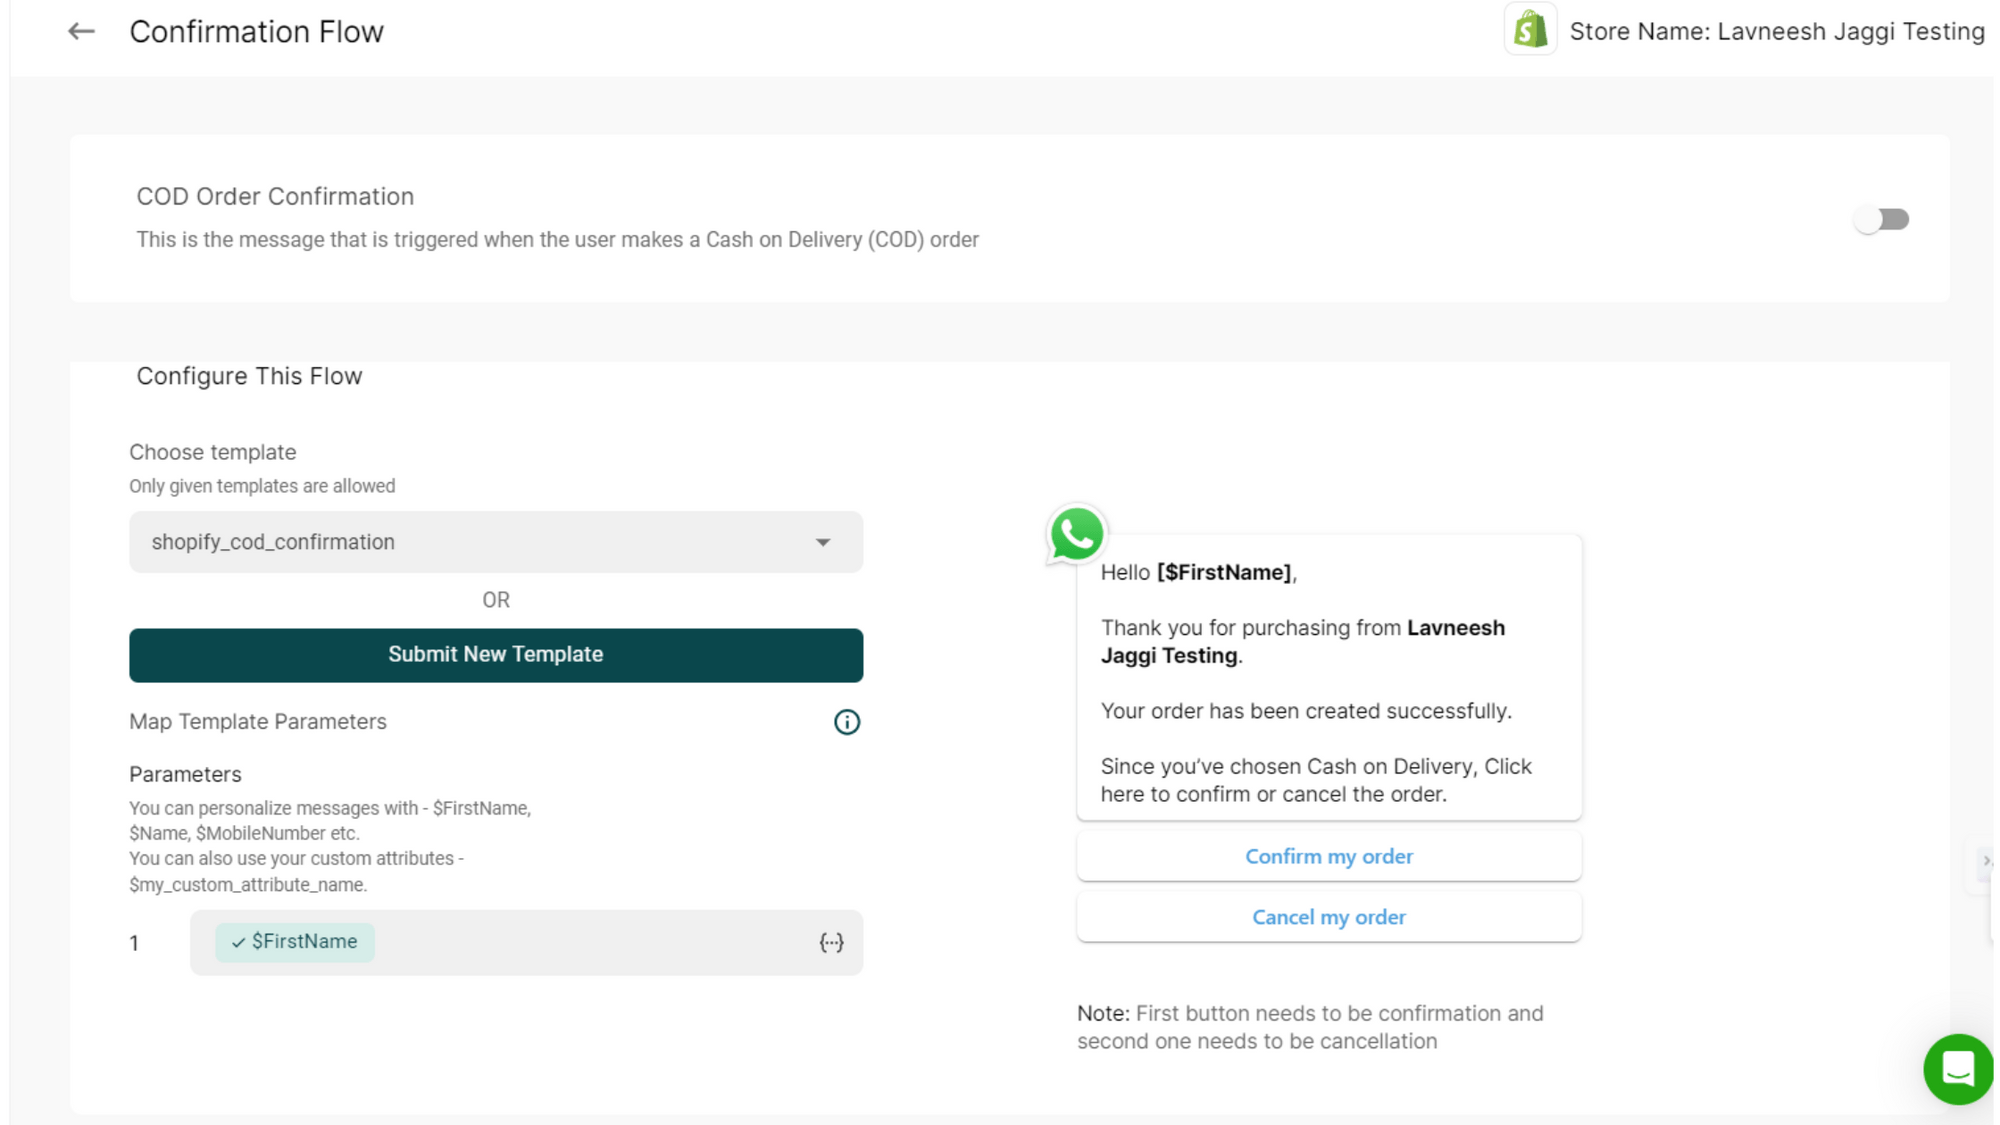
Task: Click the checkmark on the $FirstName chip
Action: pyautogui.click(x=238, y=942)
